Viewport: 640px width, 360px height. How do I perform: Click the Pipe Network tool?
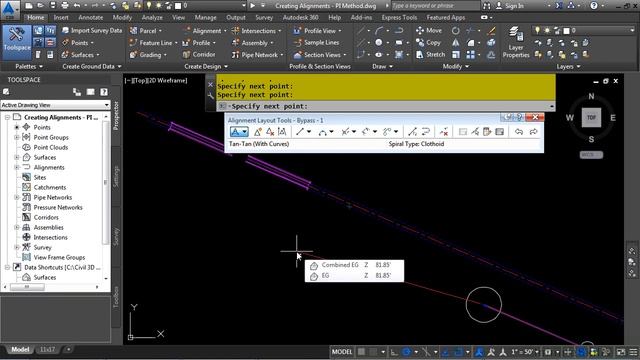257,55
